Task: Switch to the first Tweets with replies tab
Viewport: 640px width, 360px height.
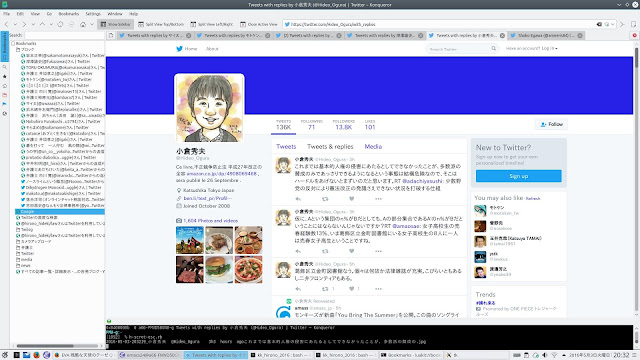Action: point(155,36)
